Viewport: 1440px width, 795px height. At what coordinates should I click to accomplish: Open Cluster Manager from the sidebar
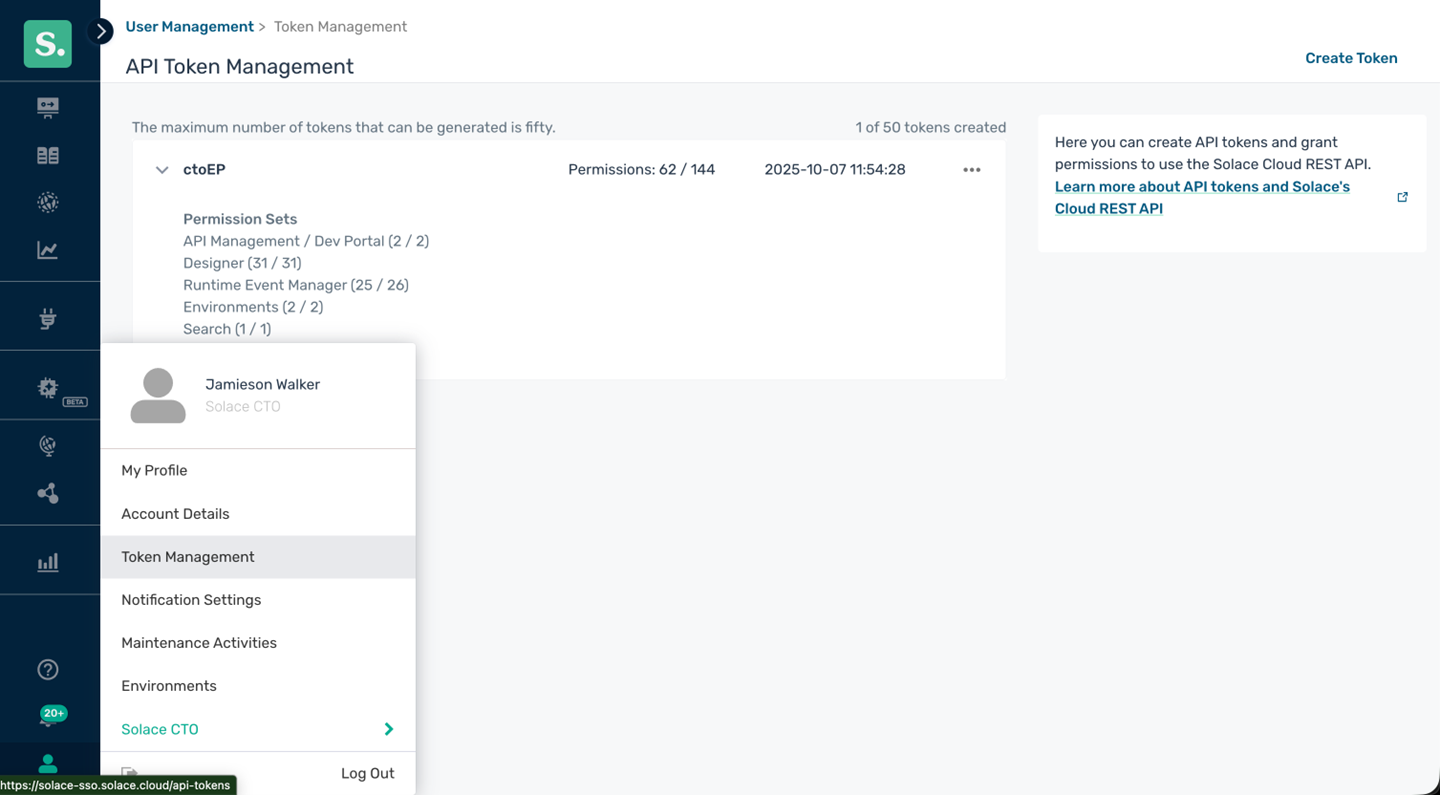(x=48, y=107)
